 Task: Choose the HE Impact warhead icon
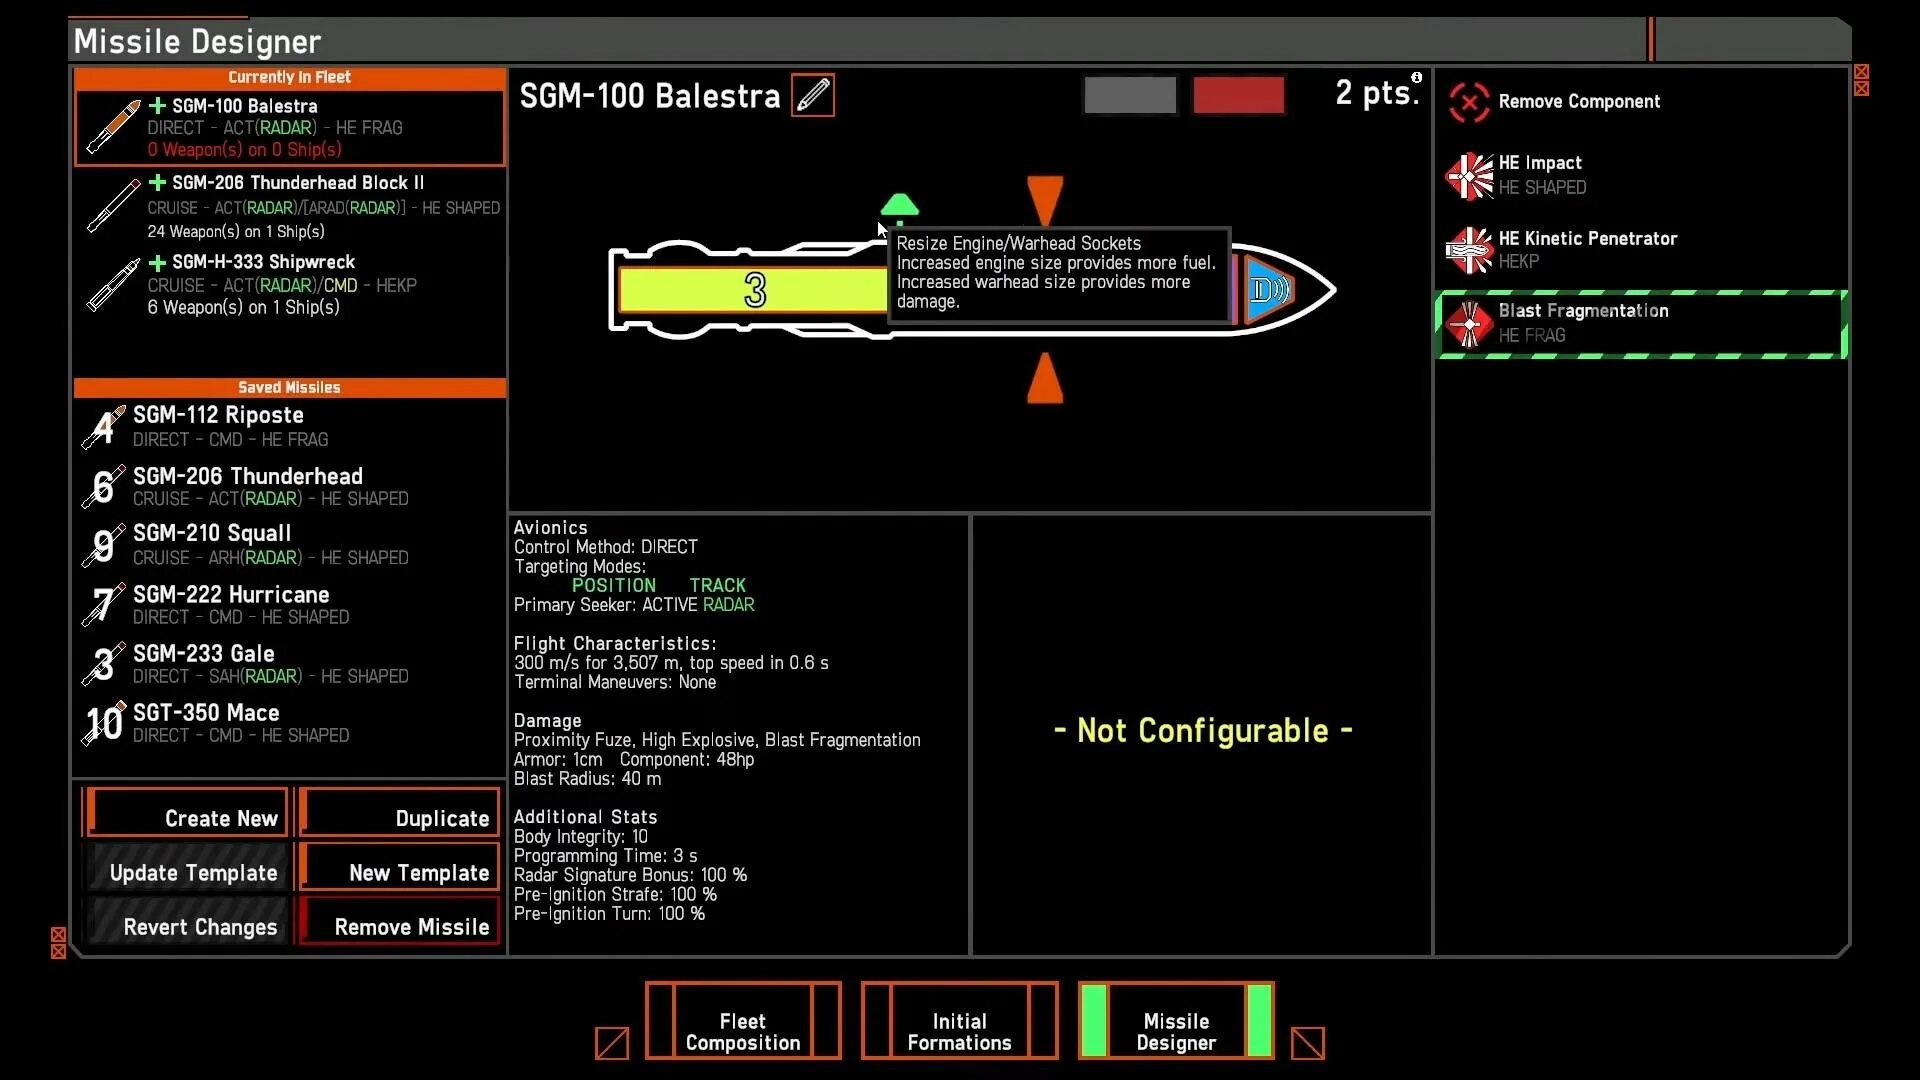[1469, 176]
